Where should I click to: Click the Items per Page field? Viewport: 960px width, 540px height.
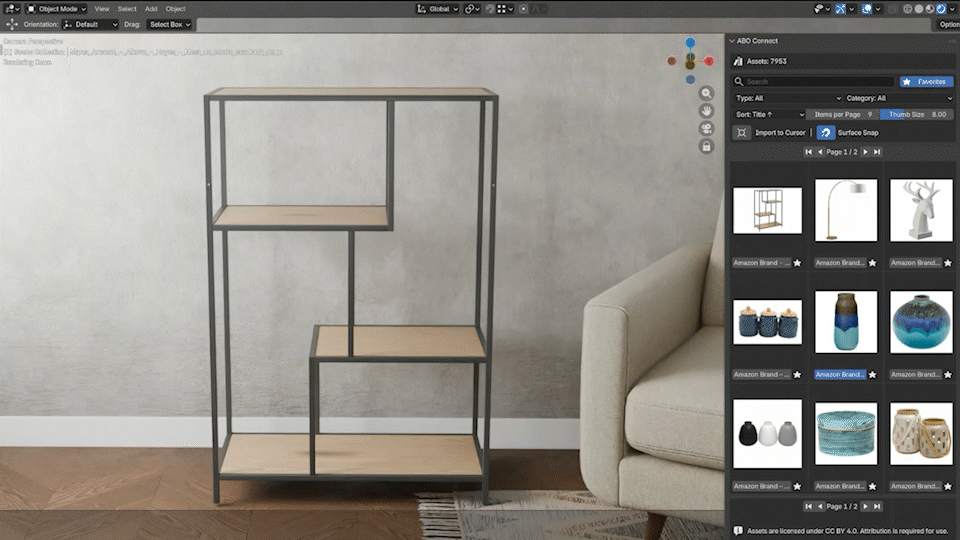[x=842, y=114]
